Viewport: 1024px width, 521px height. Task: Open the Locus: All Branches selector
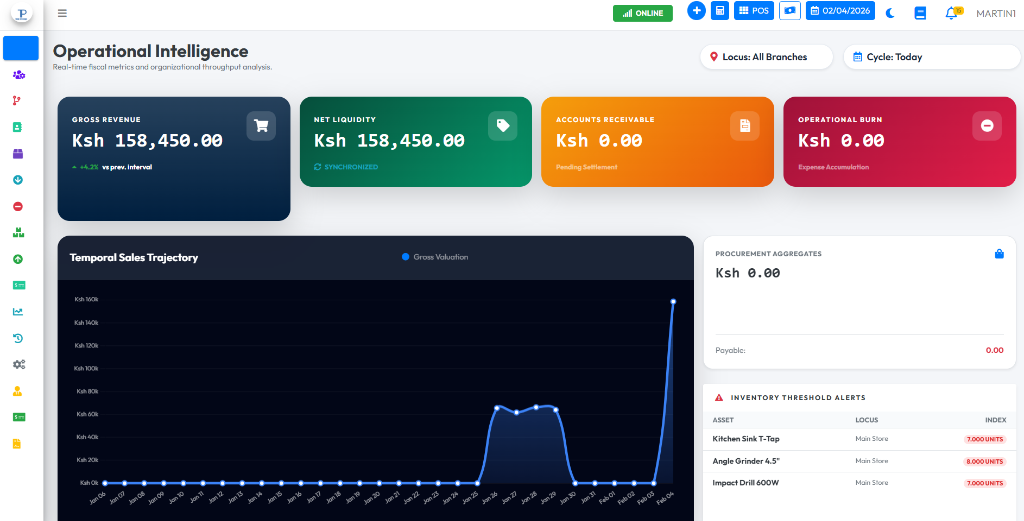pyautogui.click(x=766, y=57)
